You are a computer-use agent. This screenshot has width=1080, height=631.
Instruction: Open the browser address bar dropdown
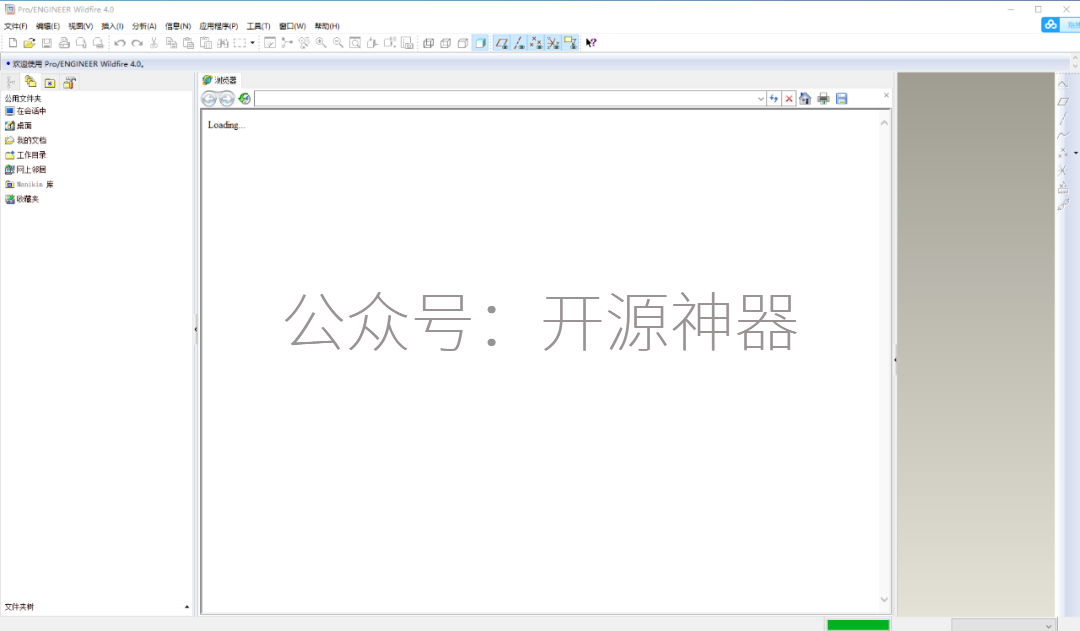(x=760, y=99)
